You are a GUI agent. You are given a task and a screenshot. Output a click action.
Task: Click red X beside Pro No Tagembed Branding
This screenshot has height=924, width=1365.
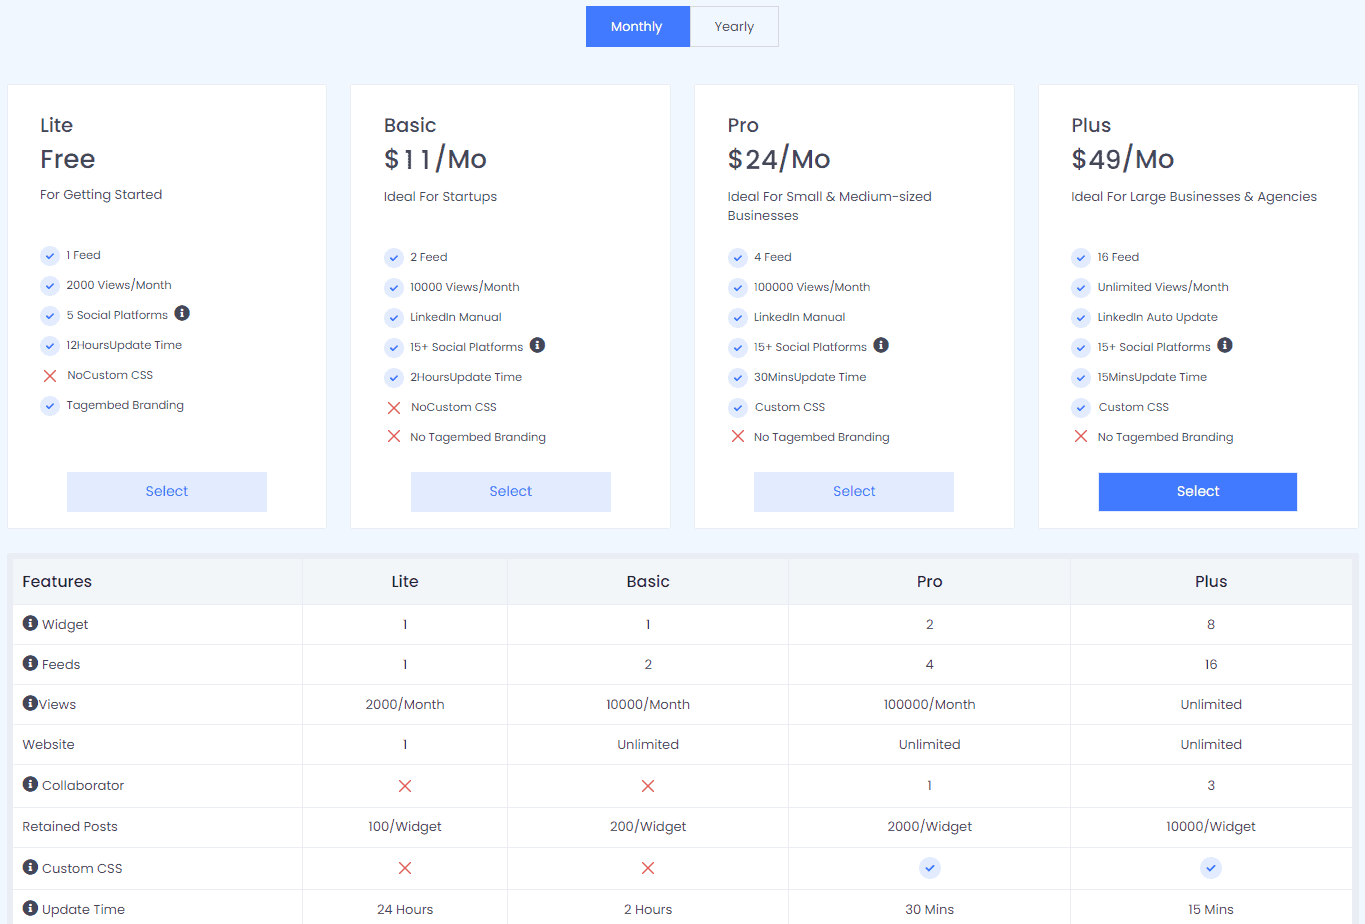(x=738, y=437)
